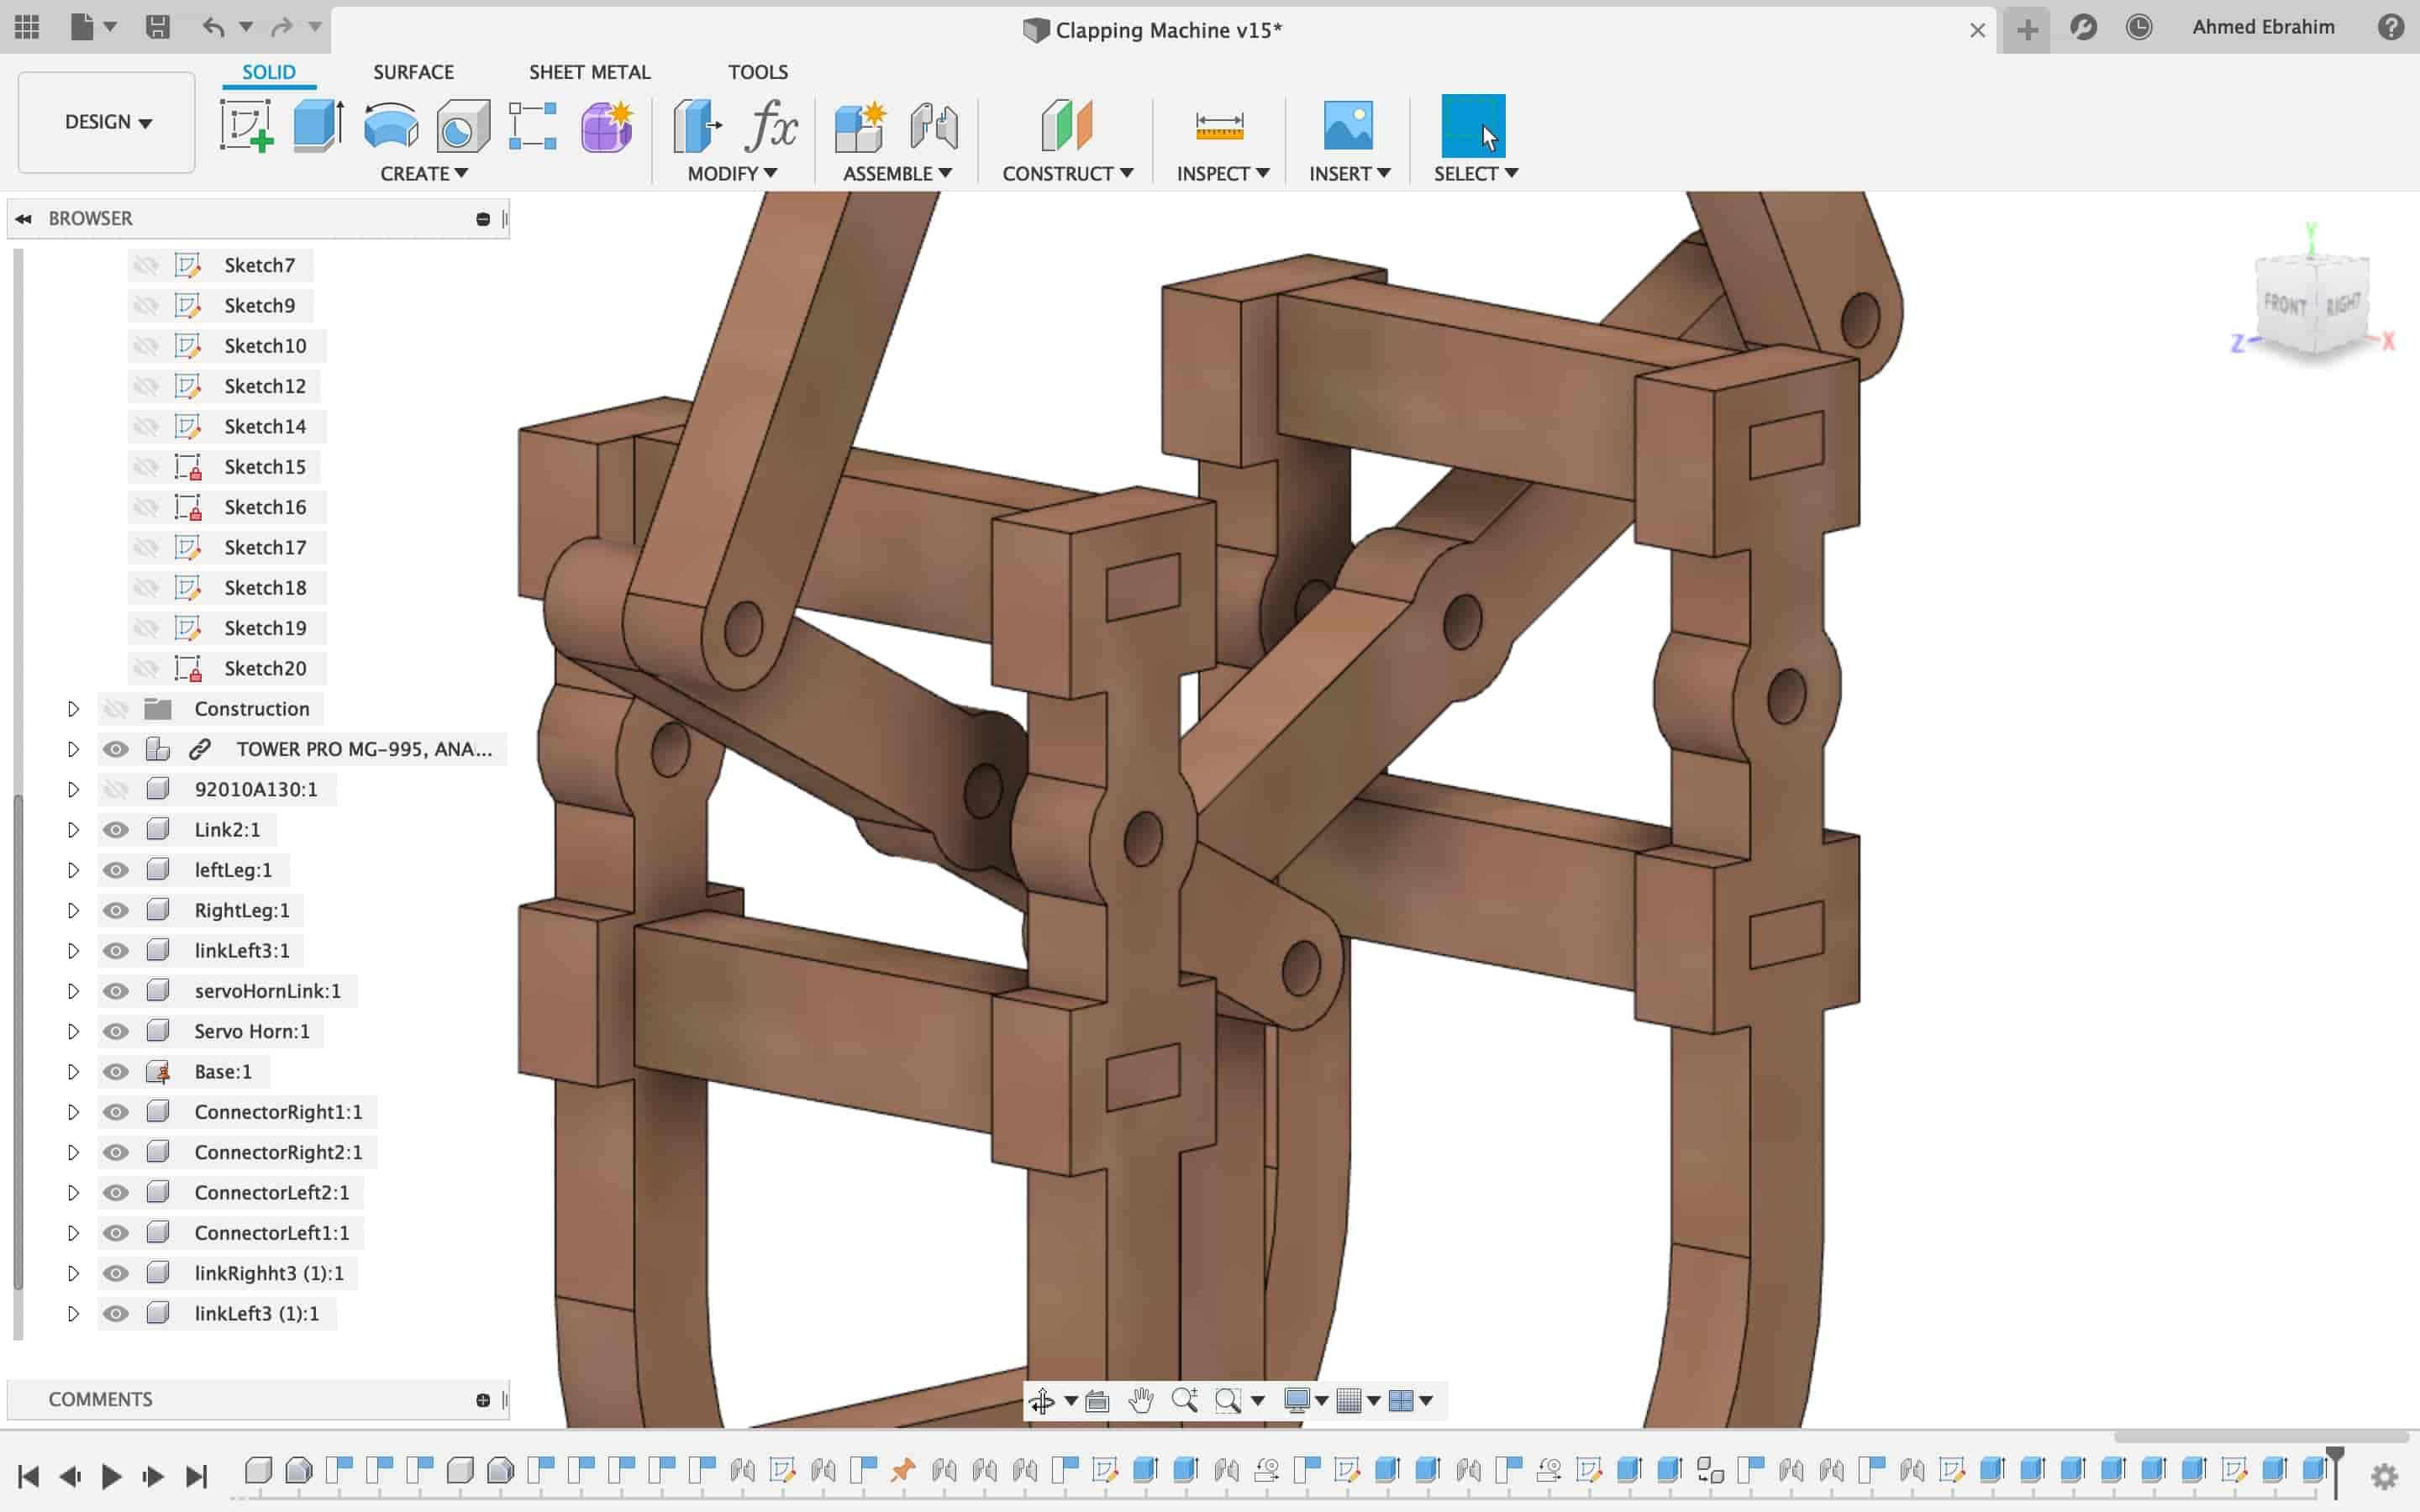Open the DESIGN workspace dropdown
The image size is (2420, 1512).
[107, 122]
